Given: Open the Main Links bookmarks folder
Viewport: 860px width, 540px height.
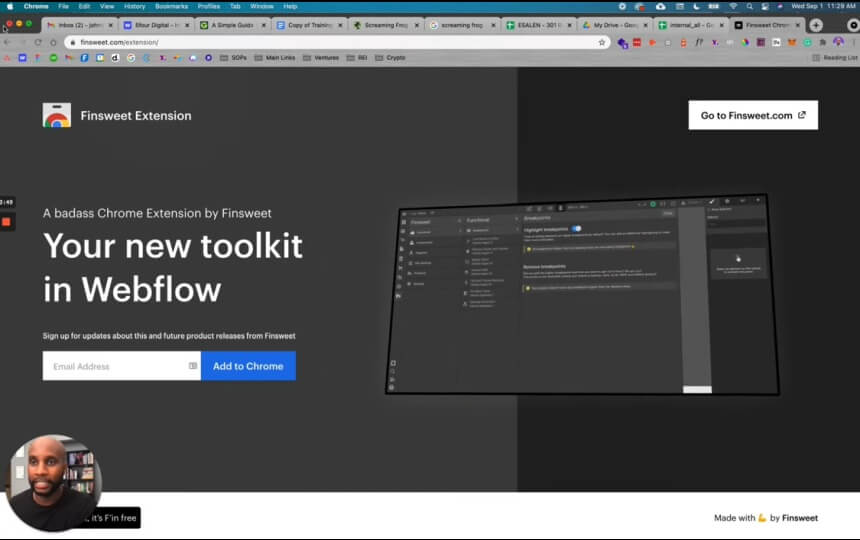Looking at the screenshot, I should click(x=275, y=58).
